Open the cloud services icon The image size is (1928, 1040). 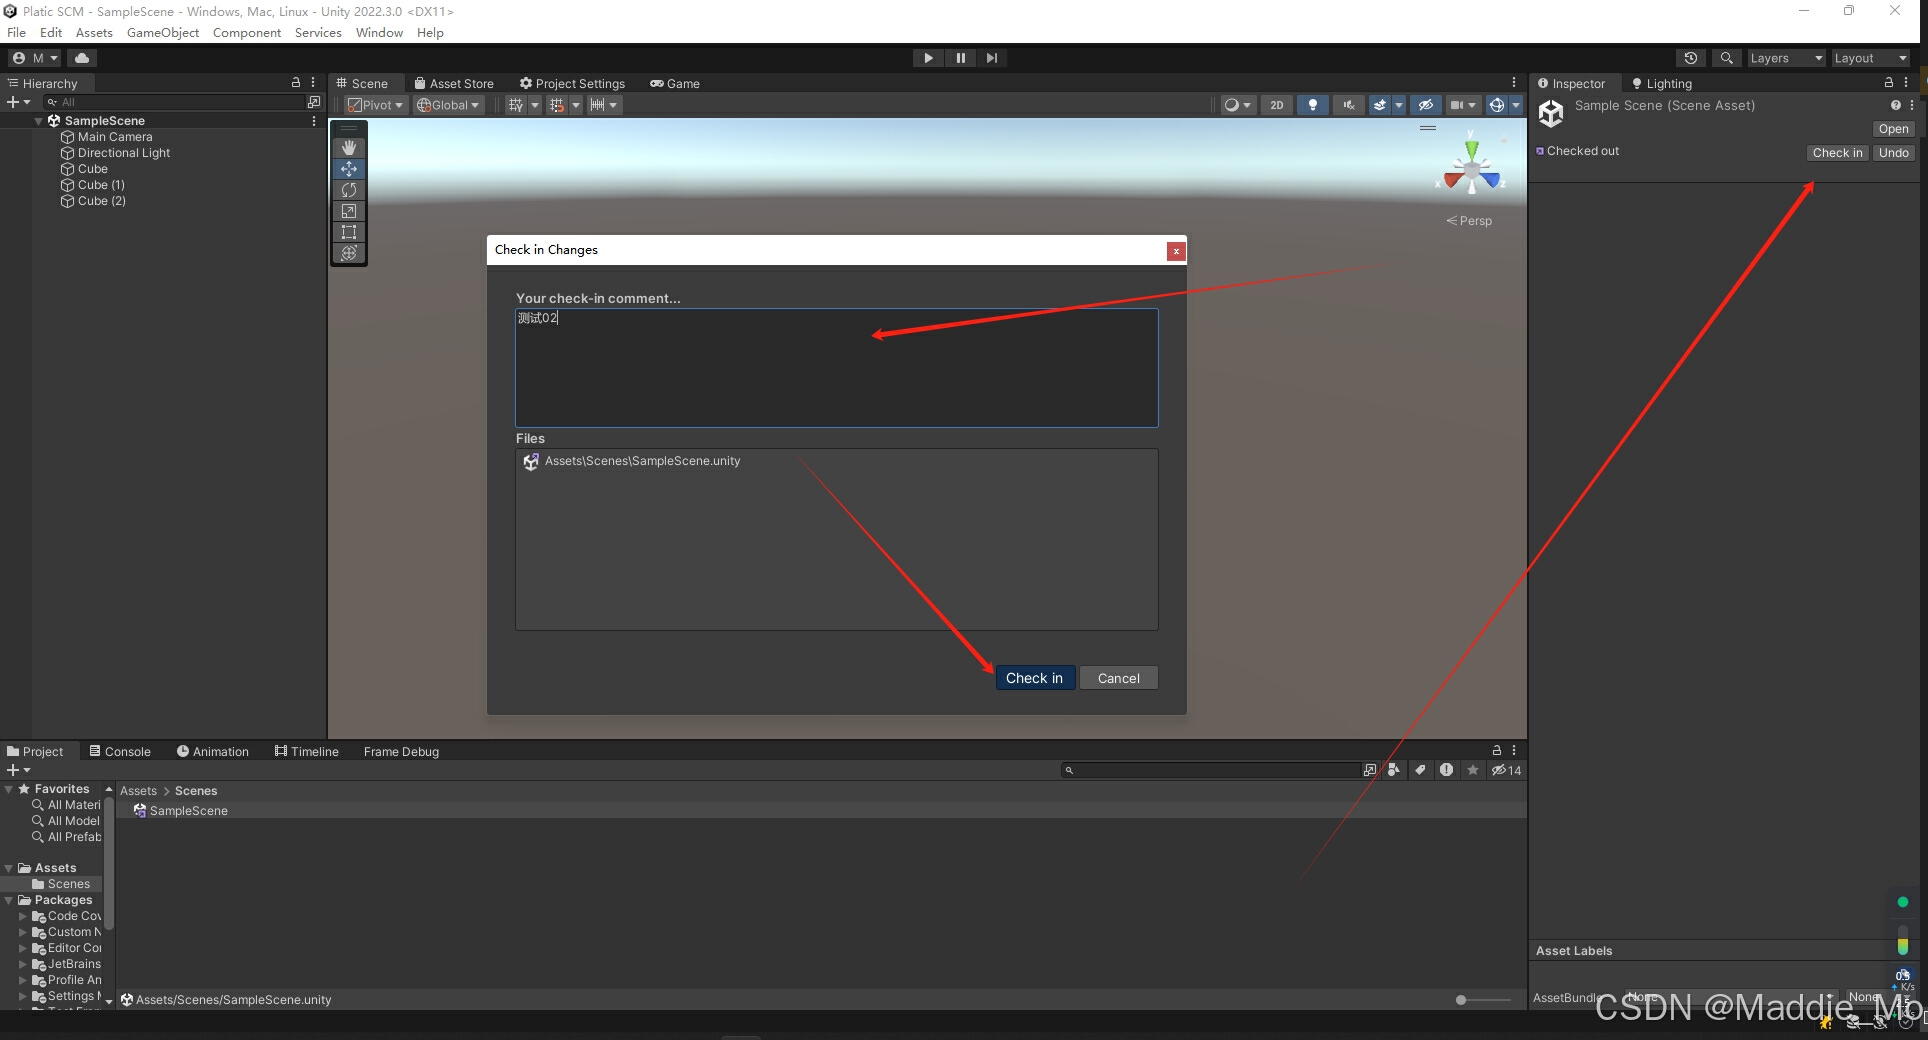[82, 58]
